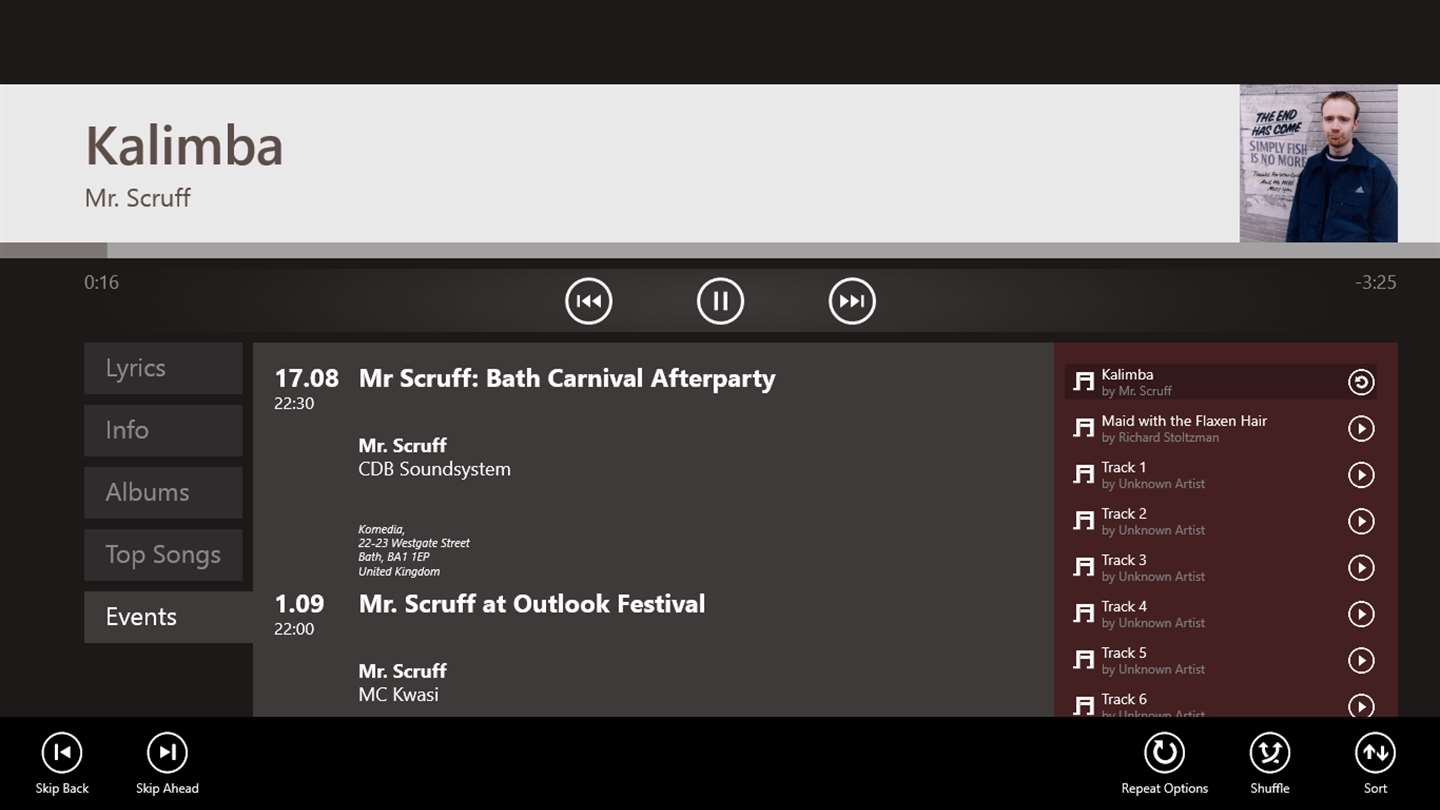Select the Track 5 title in the playlist
1440x810 pixels.
click(1124, 653)
